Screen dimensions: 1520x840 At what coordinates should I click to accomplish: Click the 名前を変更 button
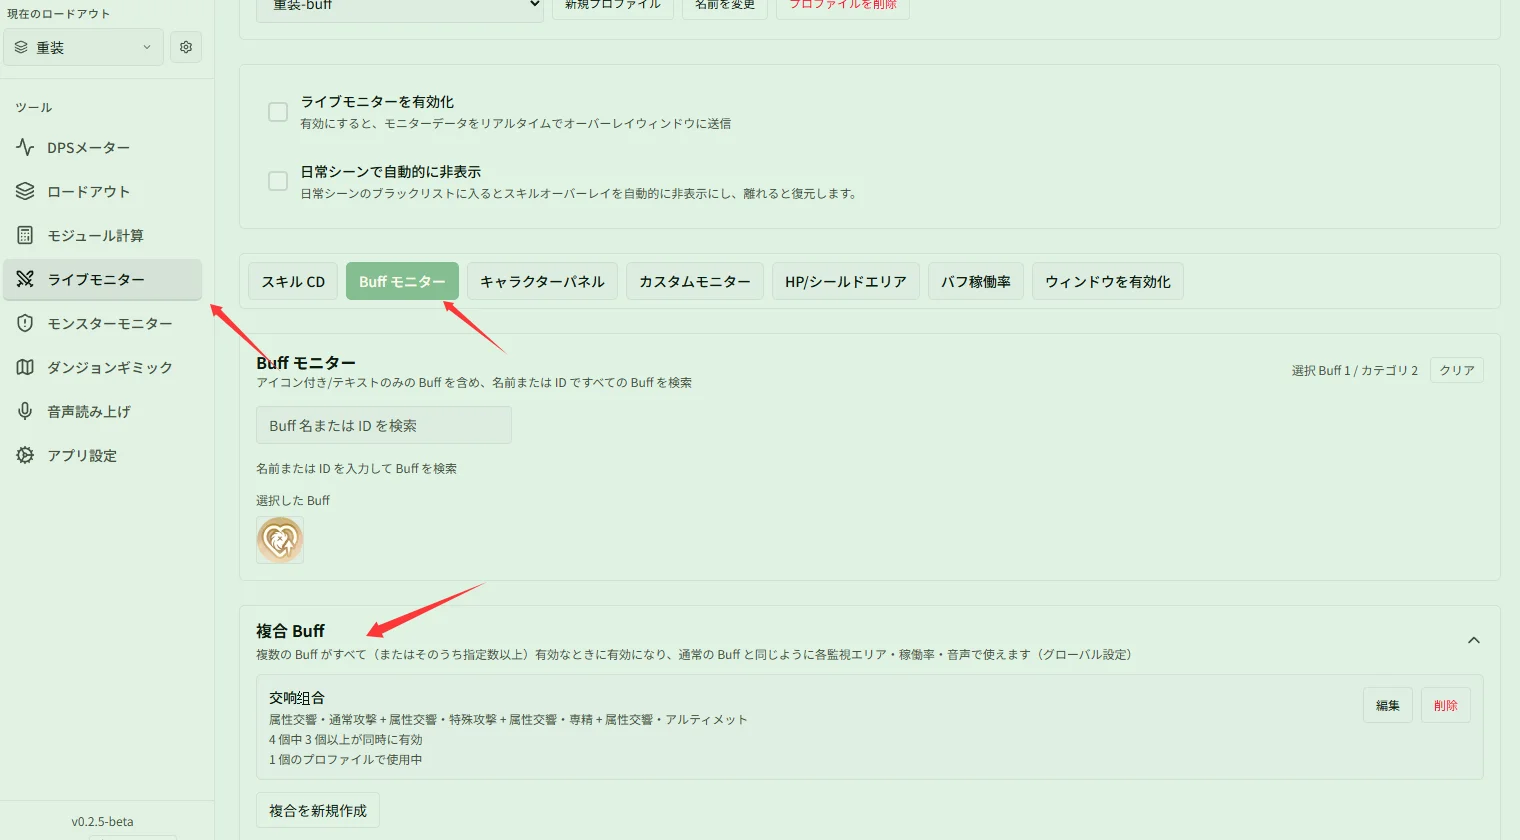725,6
